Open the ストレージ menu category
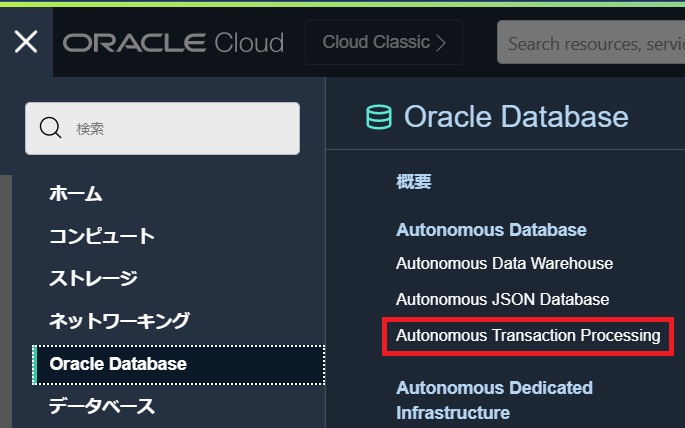The image size is (685, 428). click(93, 278)
